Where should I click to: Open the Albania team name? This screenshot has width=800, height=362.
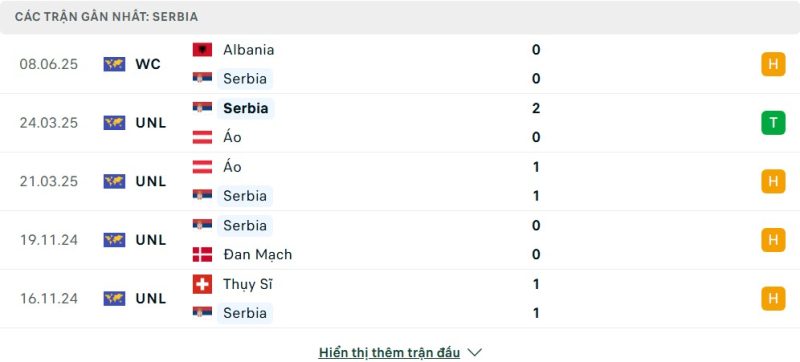click(248, 49)
